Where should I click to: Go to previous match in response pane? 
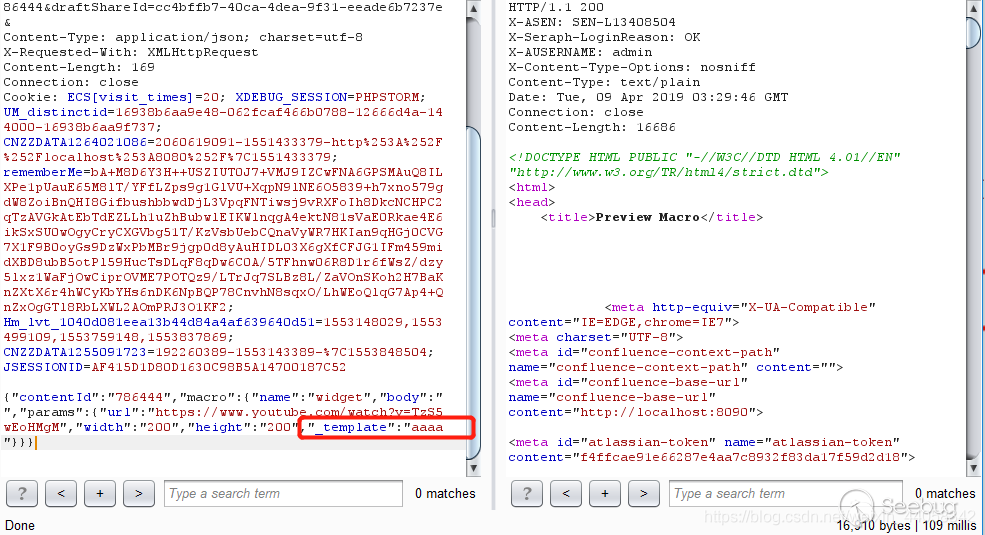pos(566,494)
